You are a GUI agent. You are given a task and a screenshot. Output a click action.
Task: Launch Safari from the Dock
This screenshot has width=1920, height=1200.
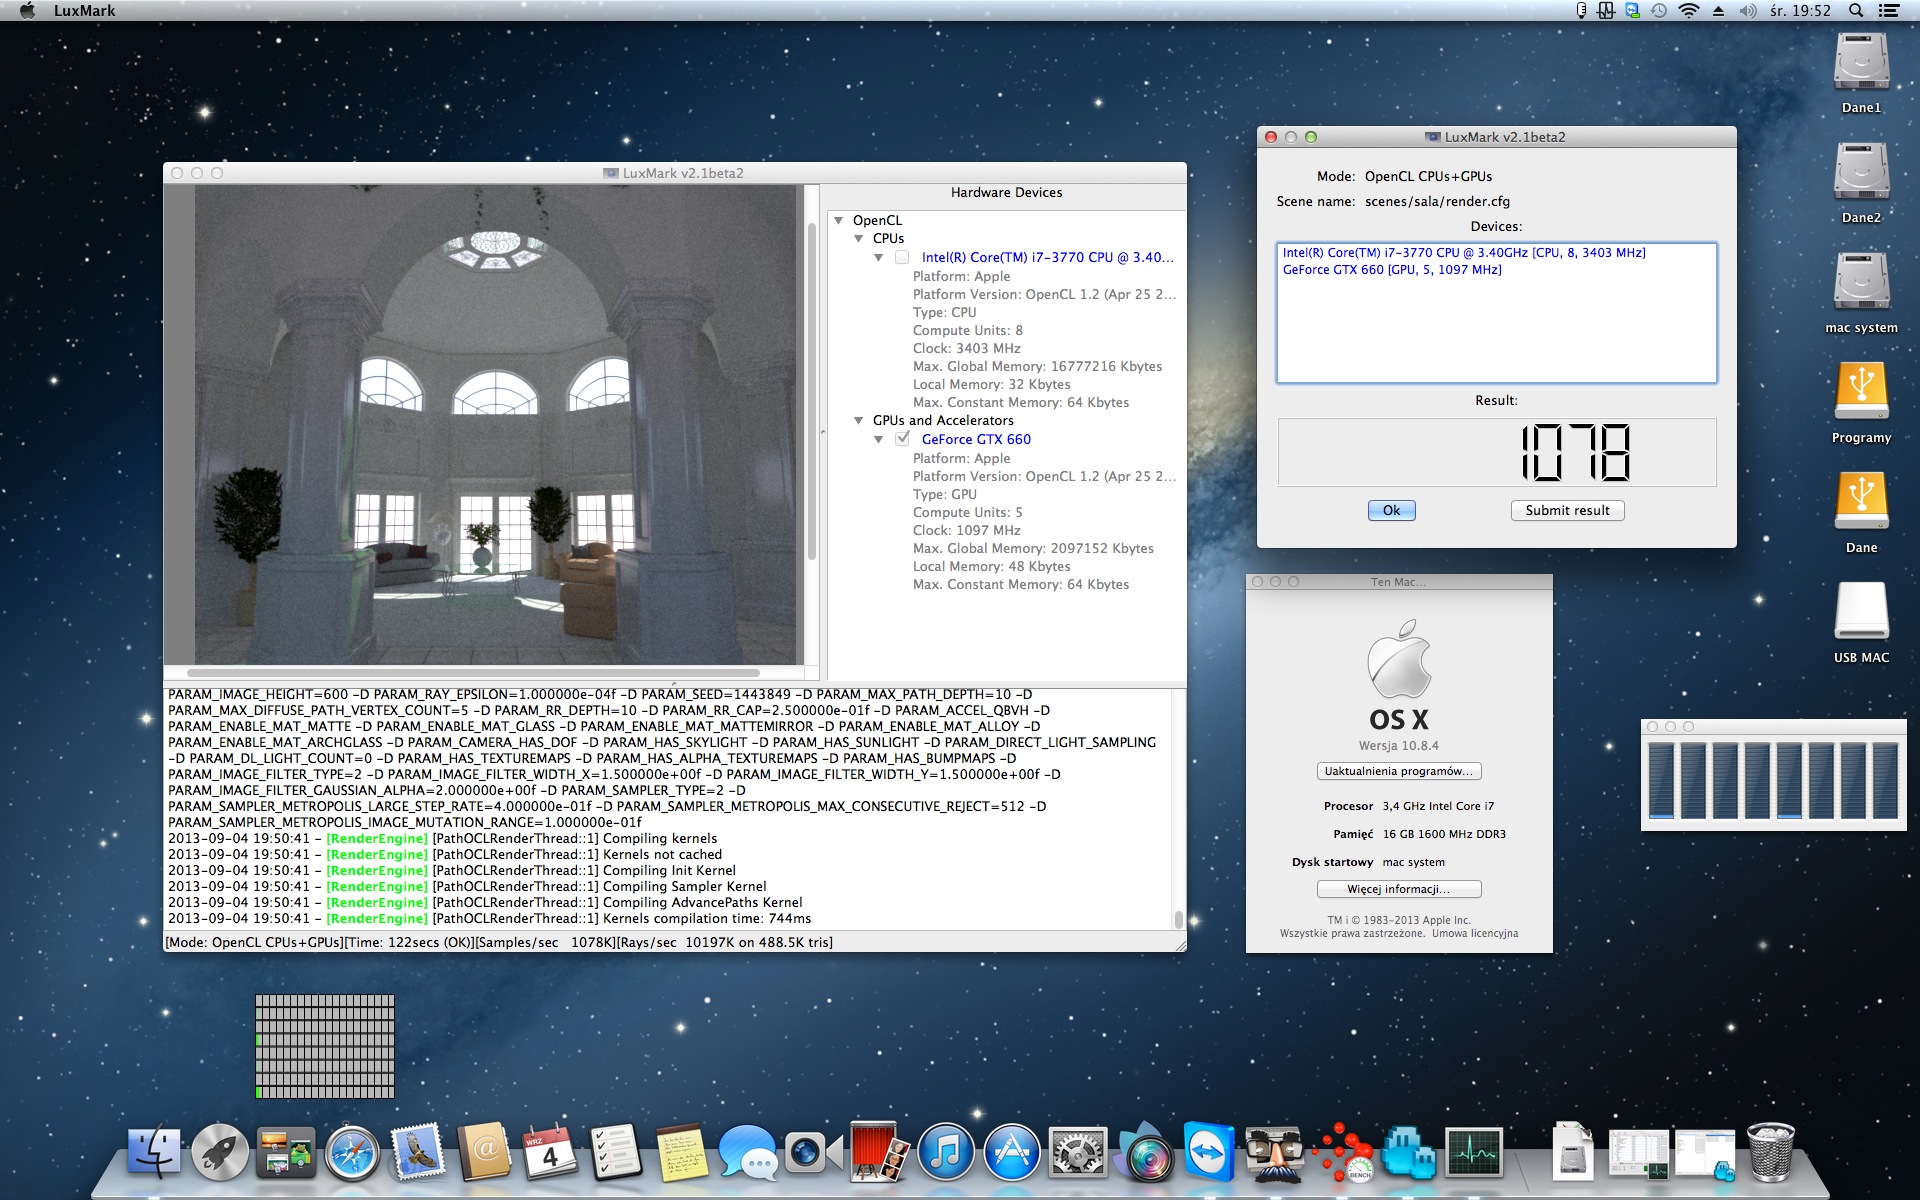click(x=352, y=1152)
